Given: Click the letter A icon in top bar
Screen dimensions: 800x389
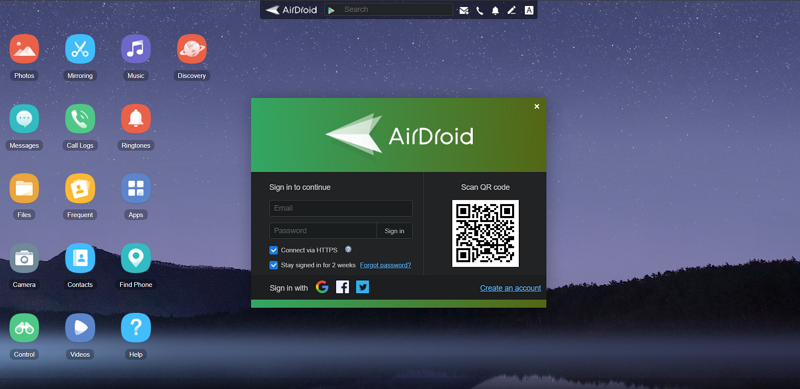Looking at the screenshot, I should click(x=529, y=10).
